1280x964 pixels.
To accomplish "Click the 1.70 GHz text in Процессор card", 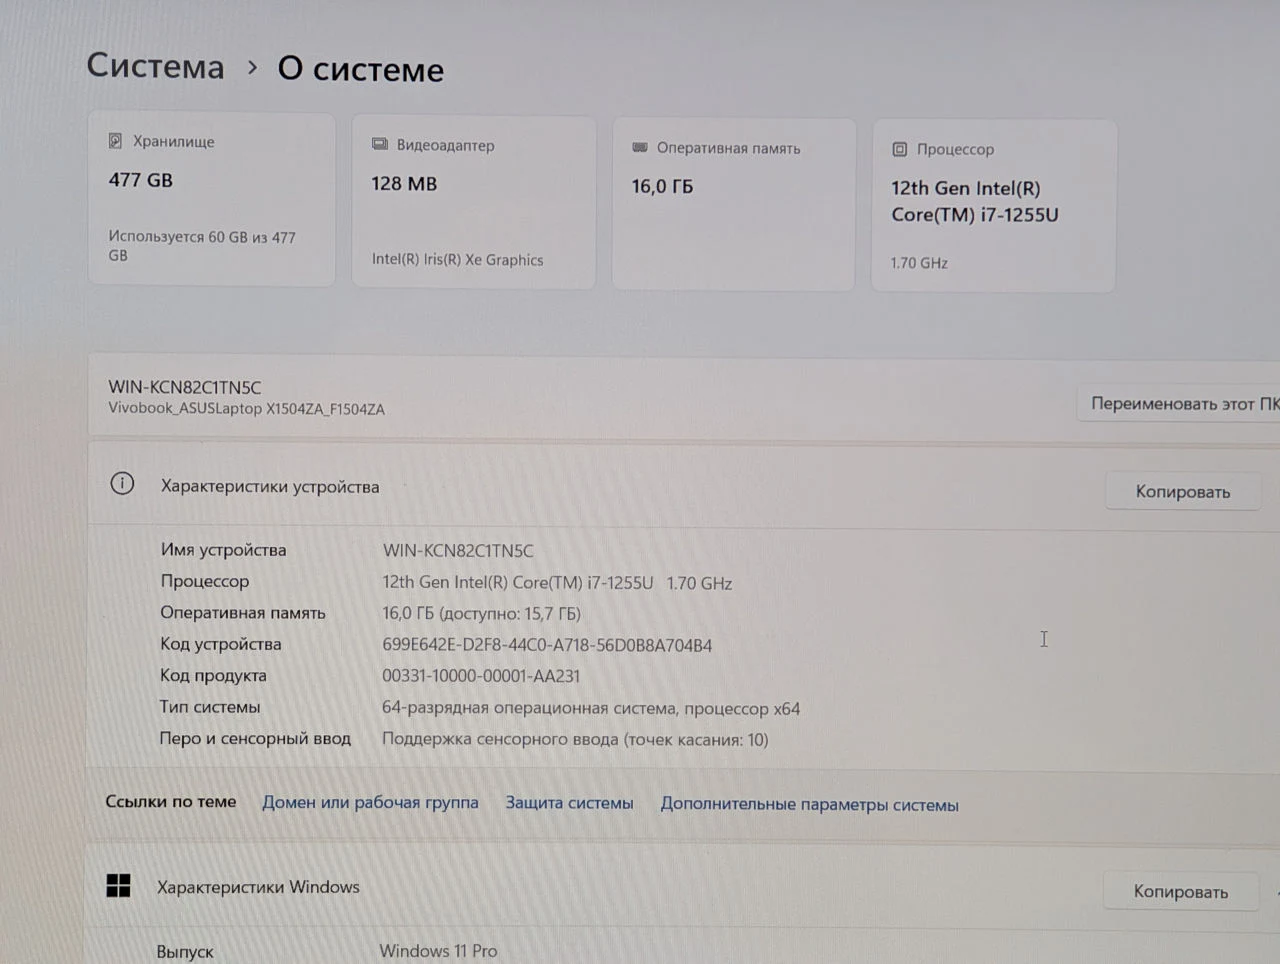I will point(919,263).
